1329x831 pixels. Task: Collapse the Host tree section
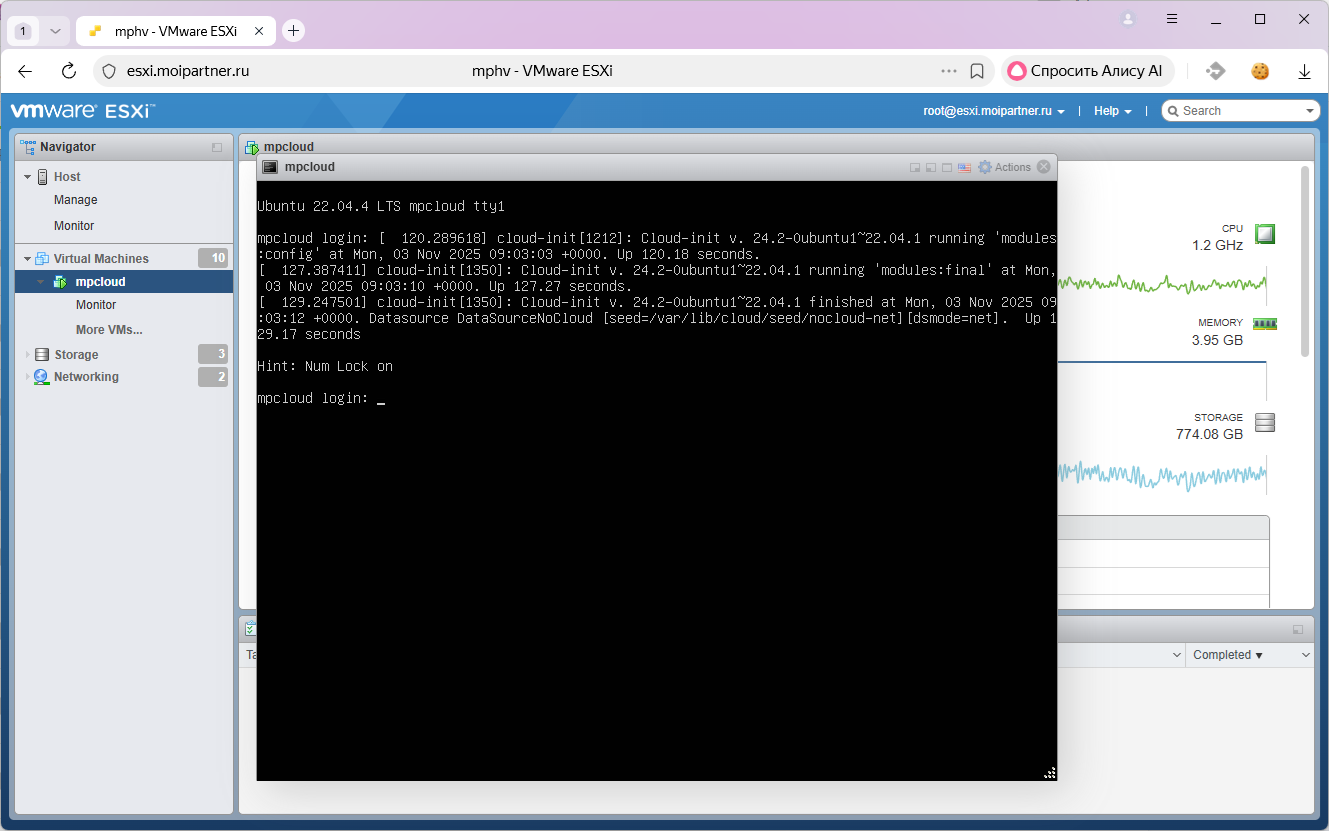(x=28, y=177)
